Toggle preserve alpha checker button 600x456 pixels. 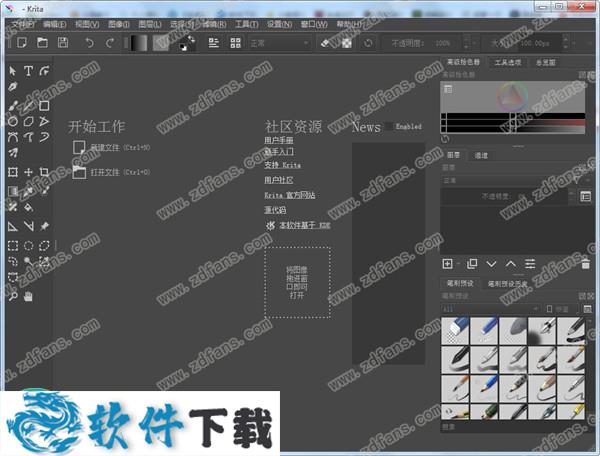pos(344,42)
